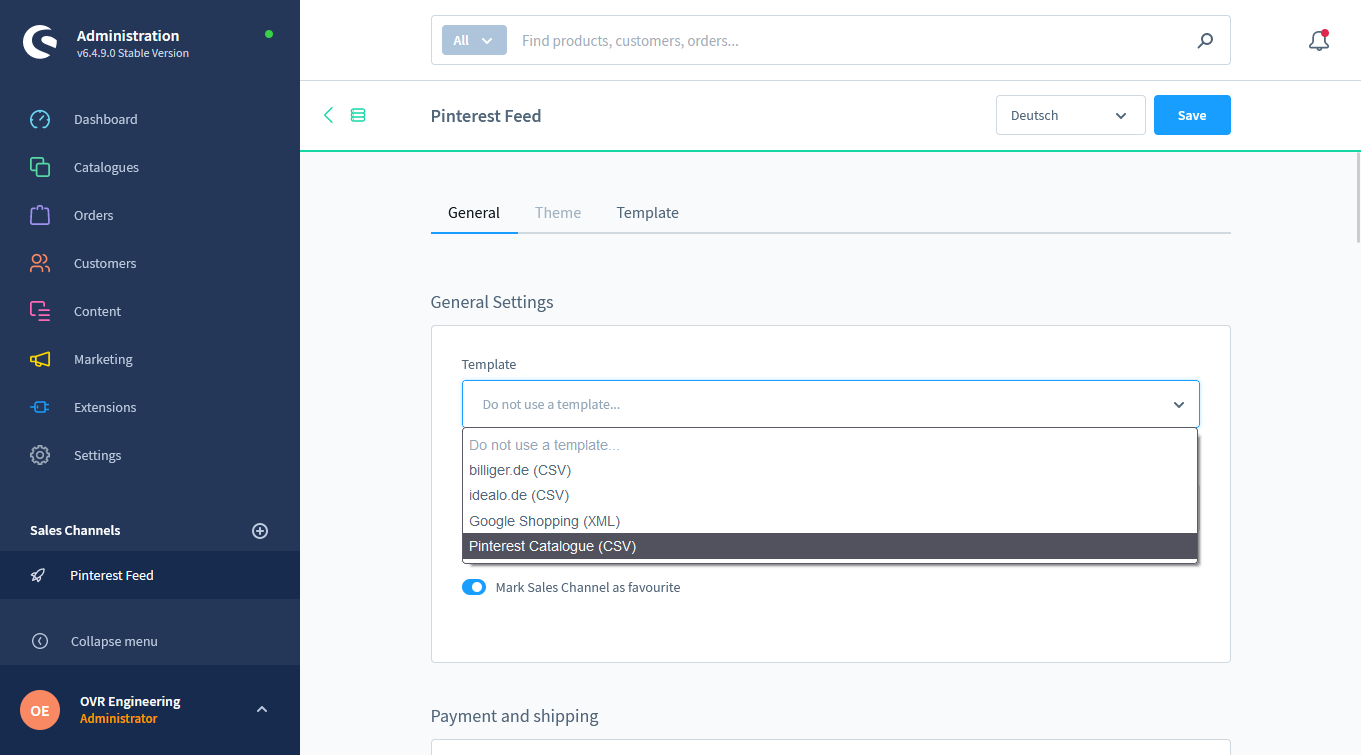Open Content menu label
The image size is (1361, 755).
pos(97,311)
